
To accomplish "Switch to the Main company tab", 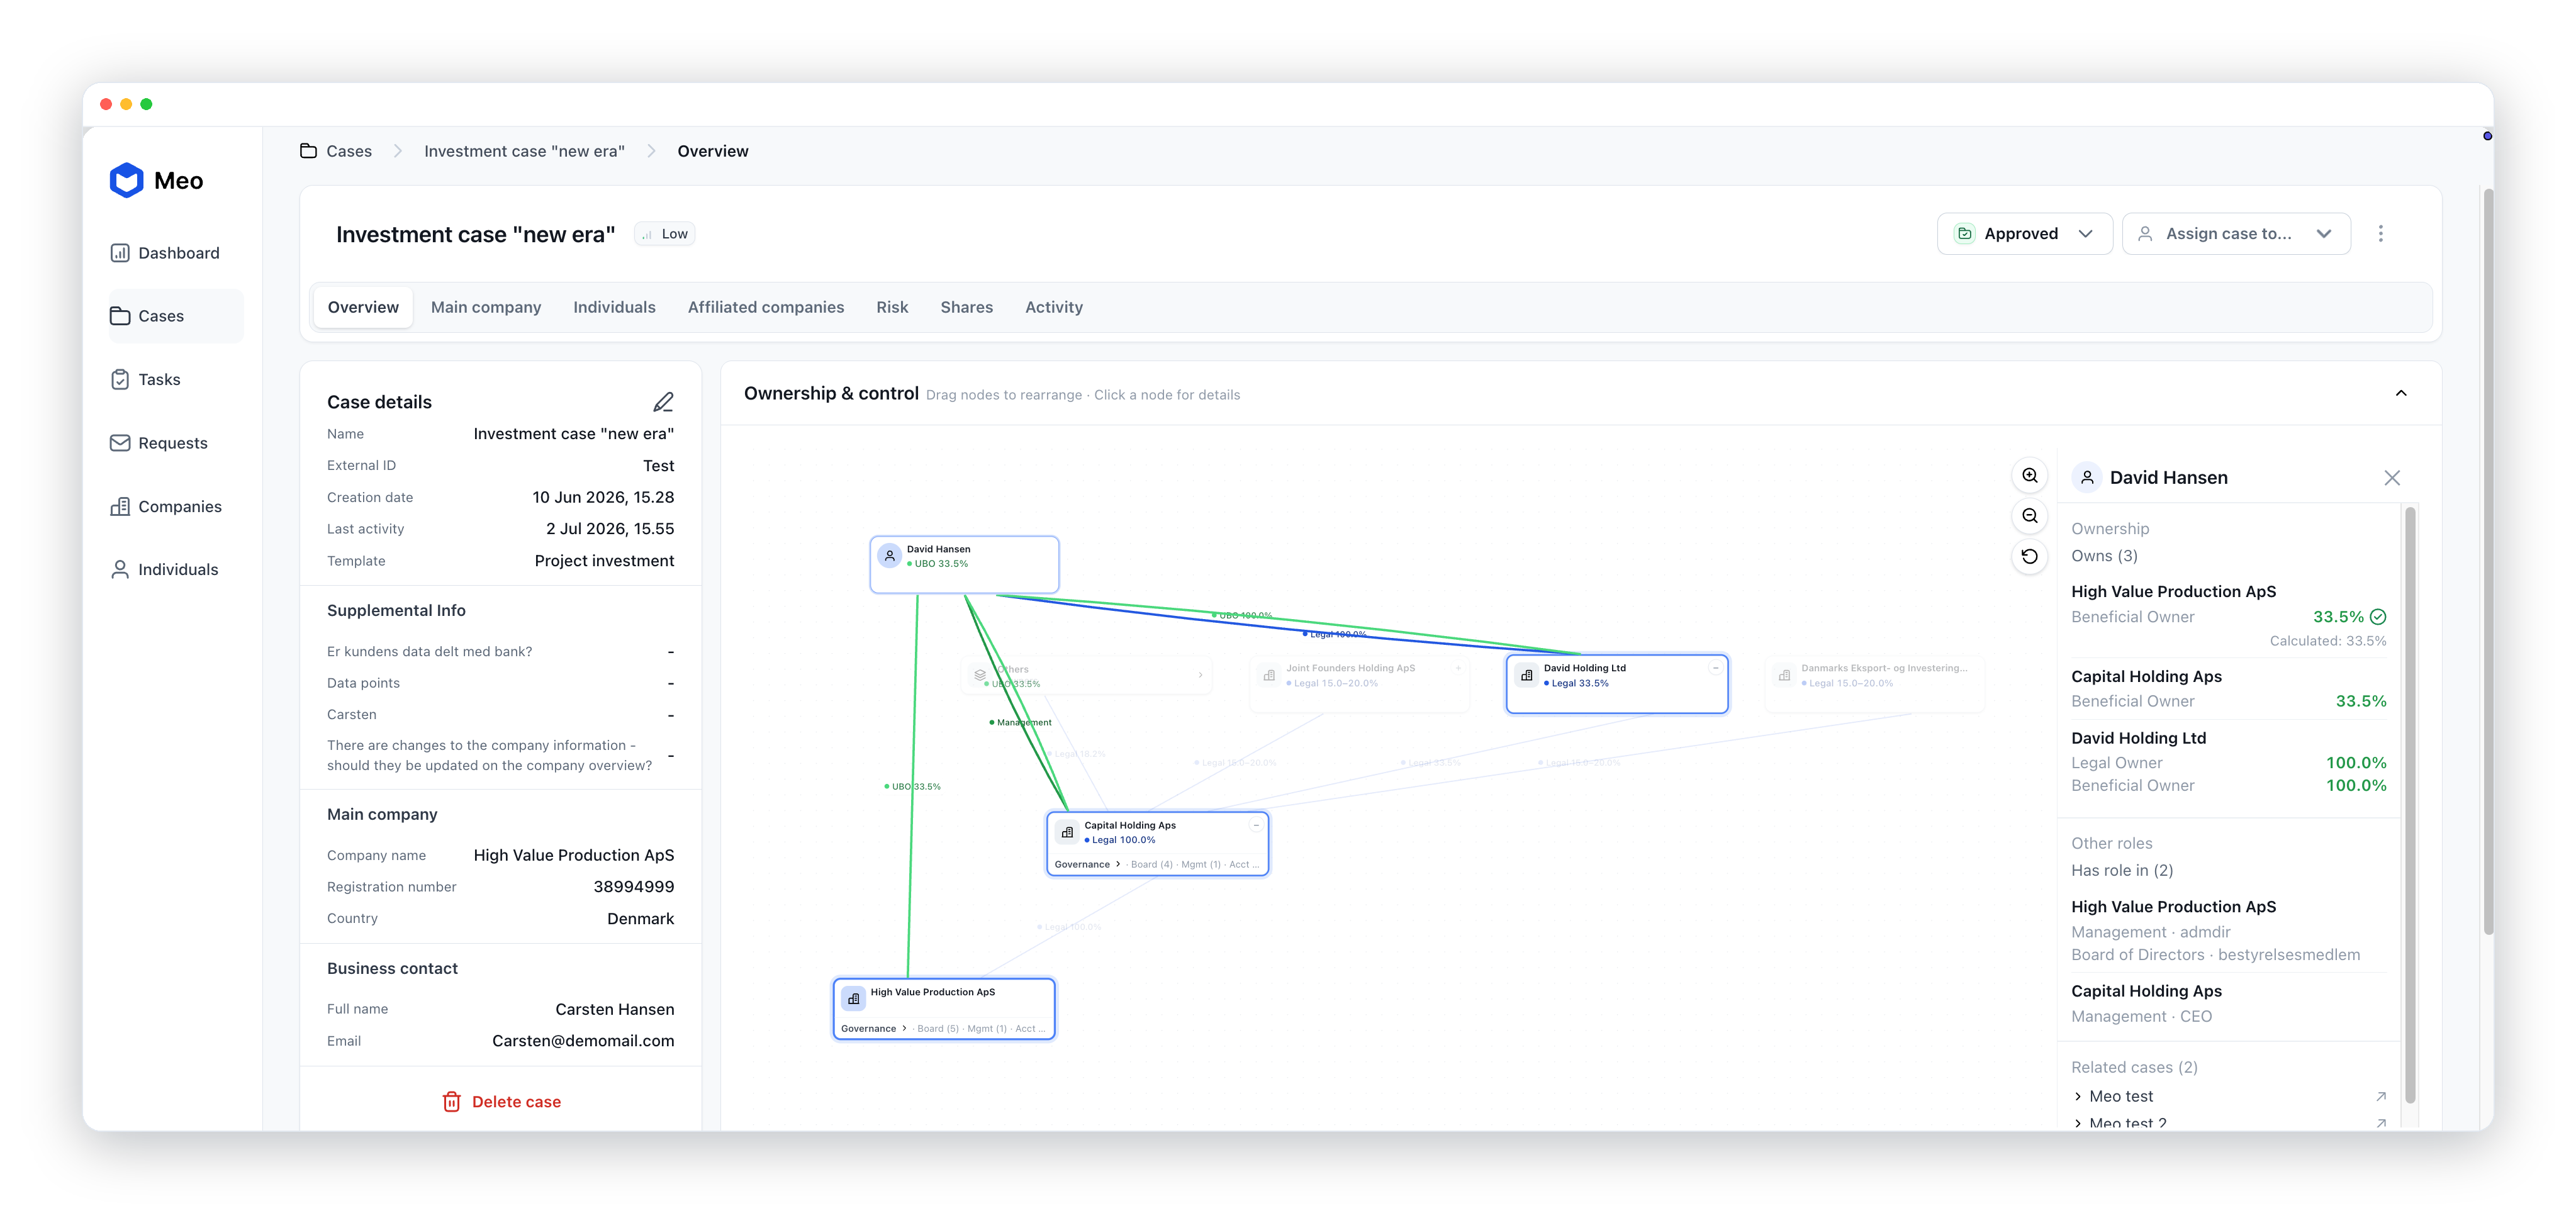I will tap(486, 307).
